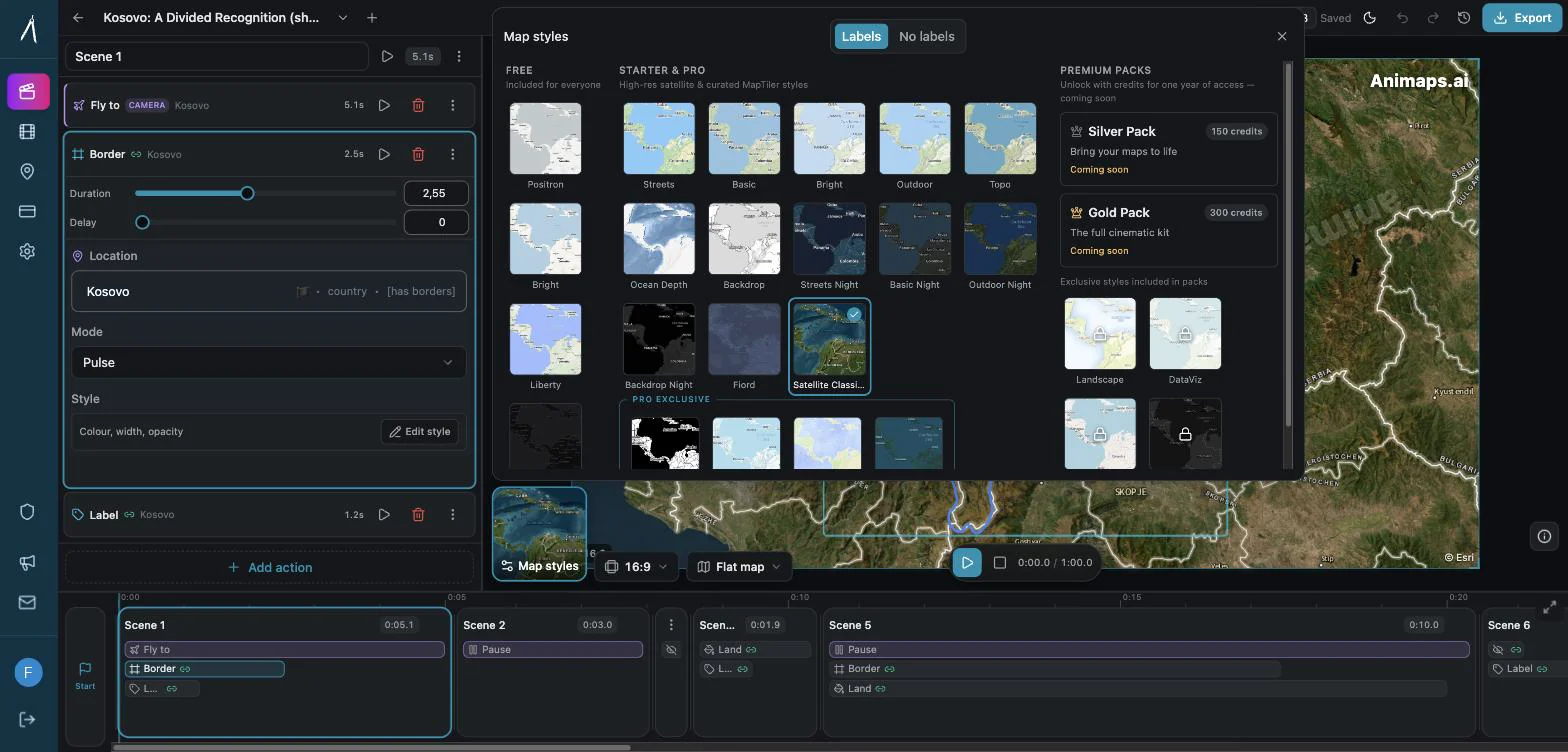
Task: Open version history clock icon
Action: (1464, 18)
